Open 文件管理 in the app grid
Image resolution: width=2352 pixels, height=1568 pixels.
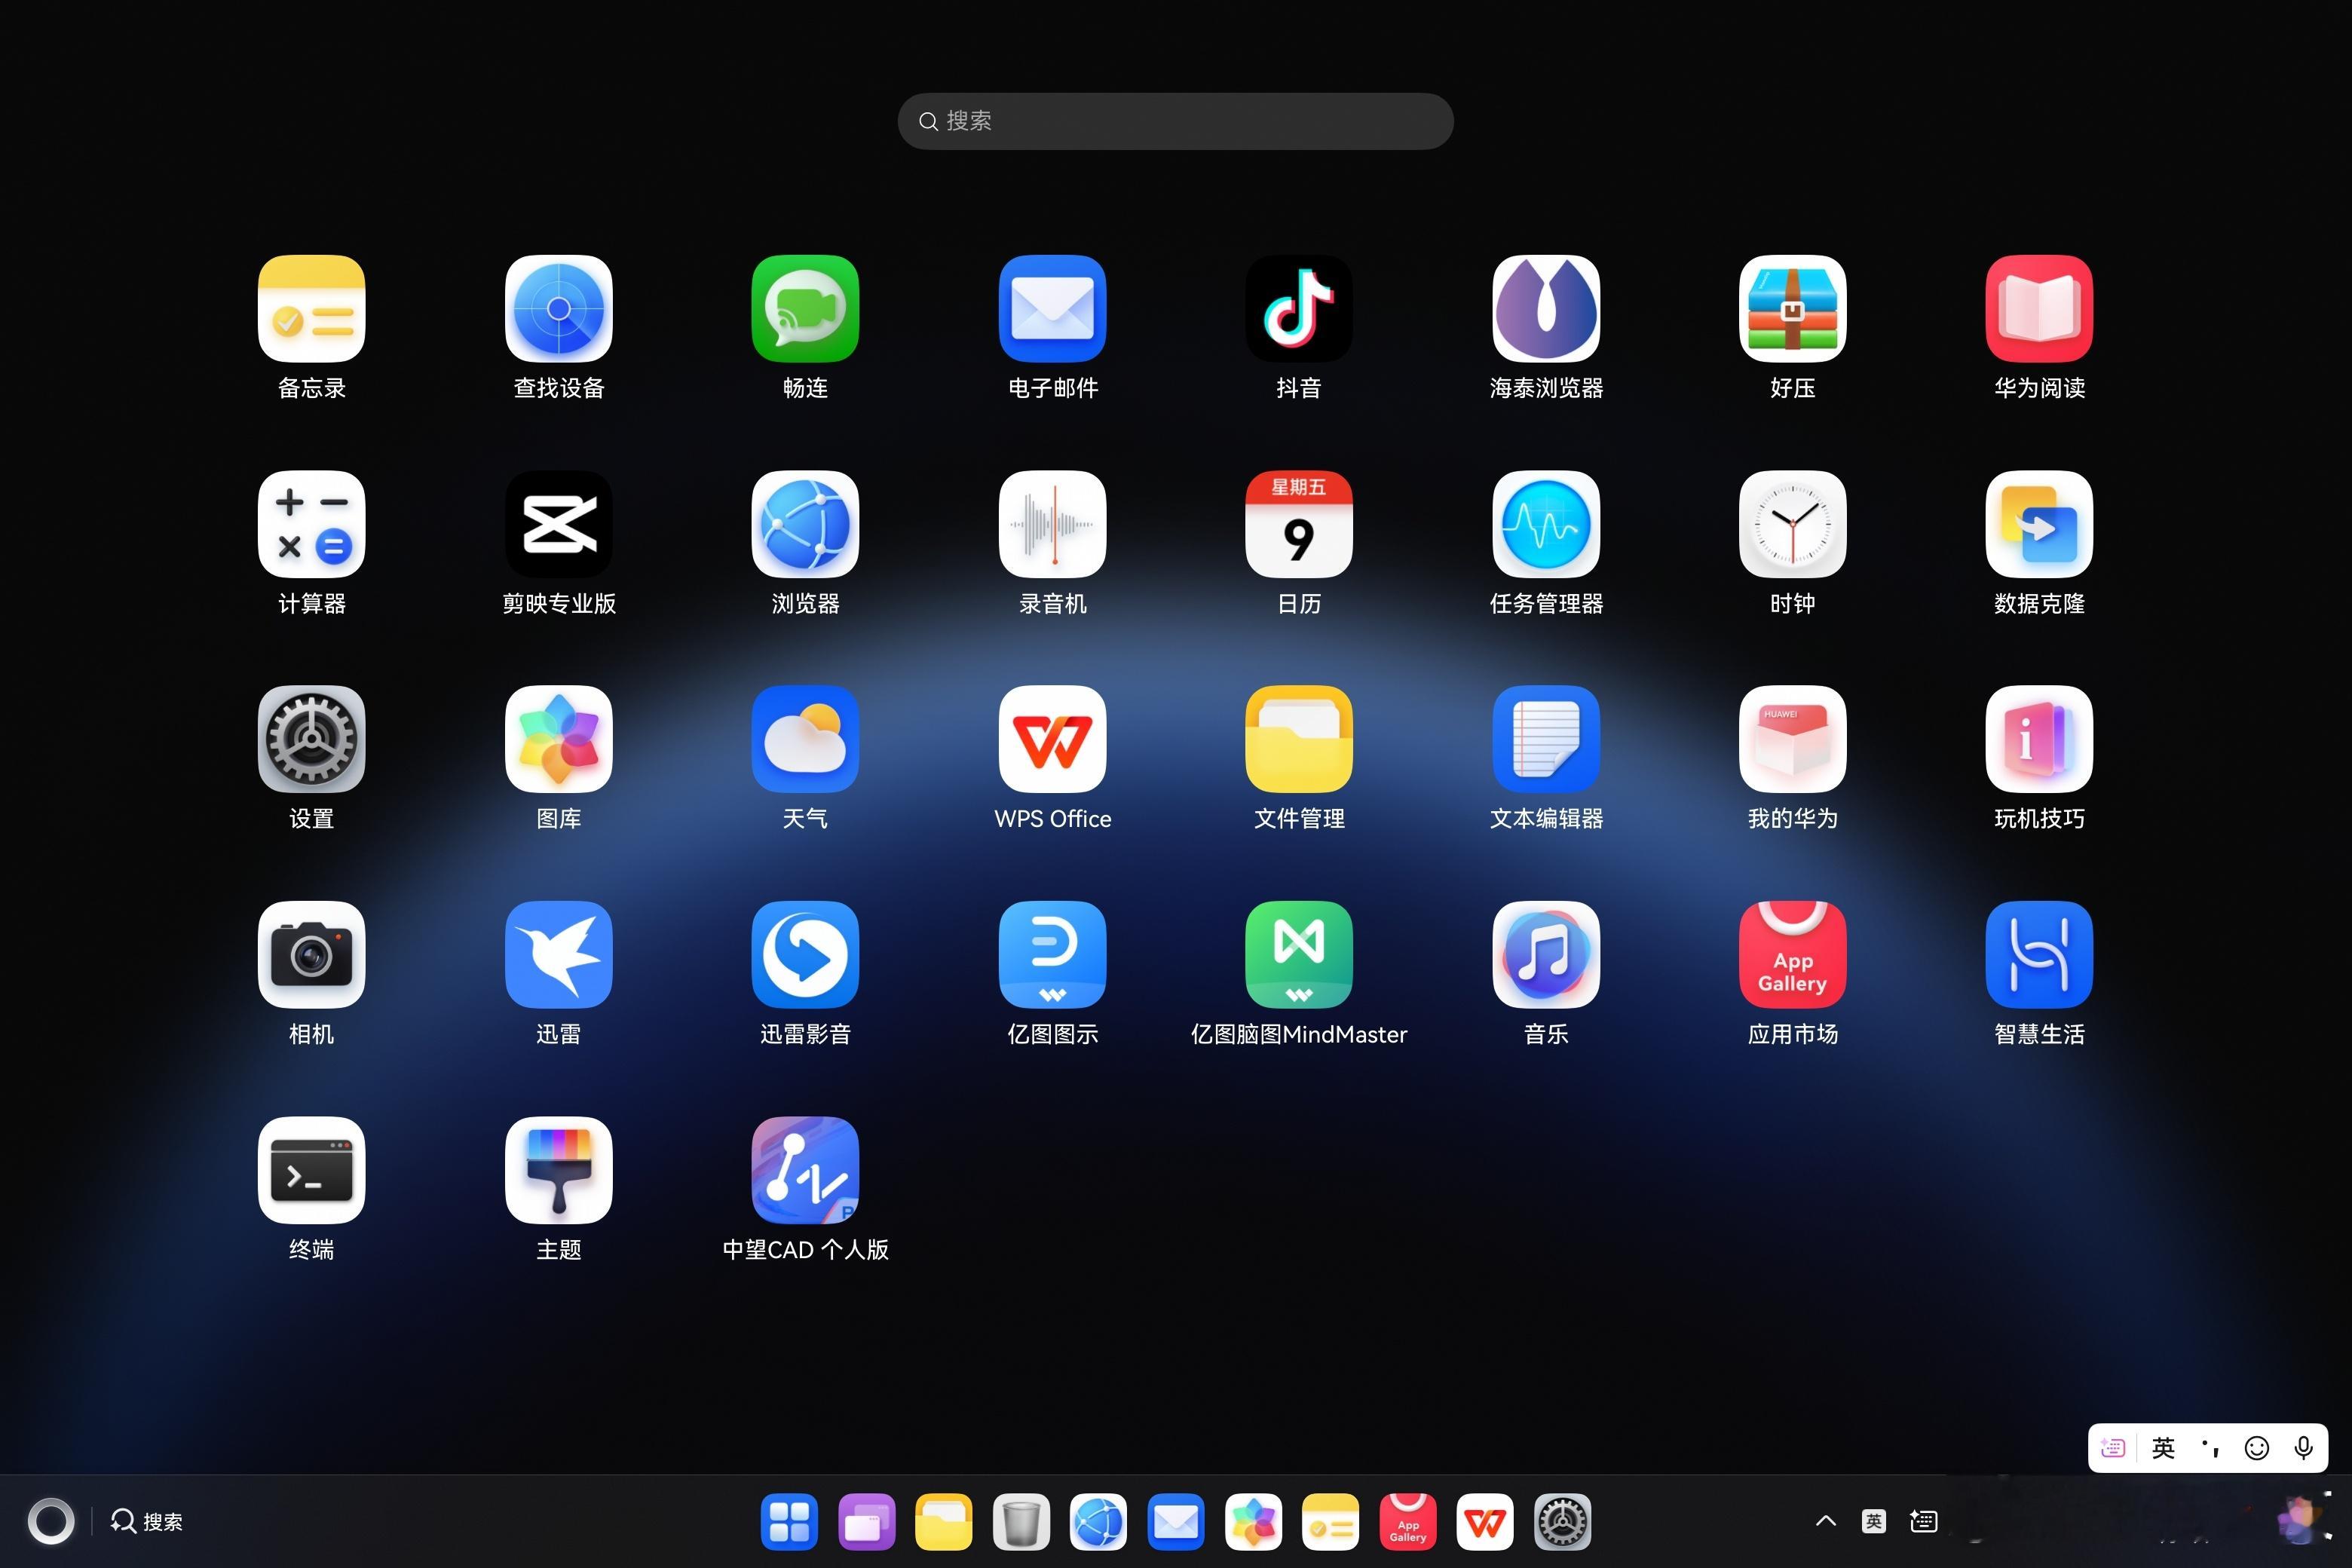(1299, 739)
